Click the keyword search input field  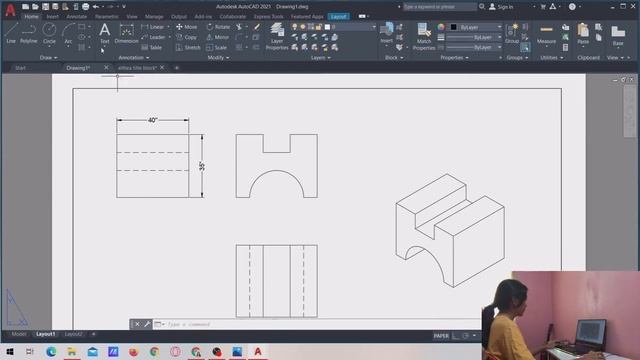tap(439, 7)
